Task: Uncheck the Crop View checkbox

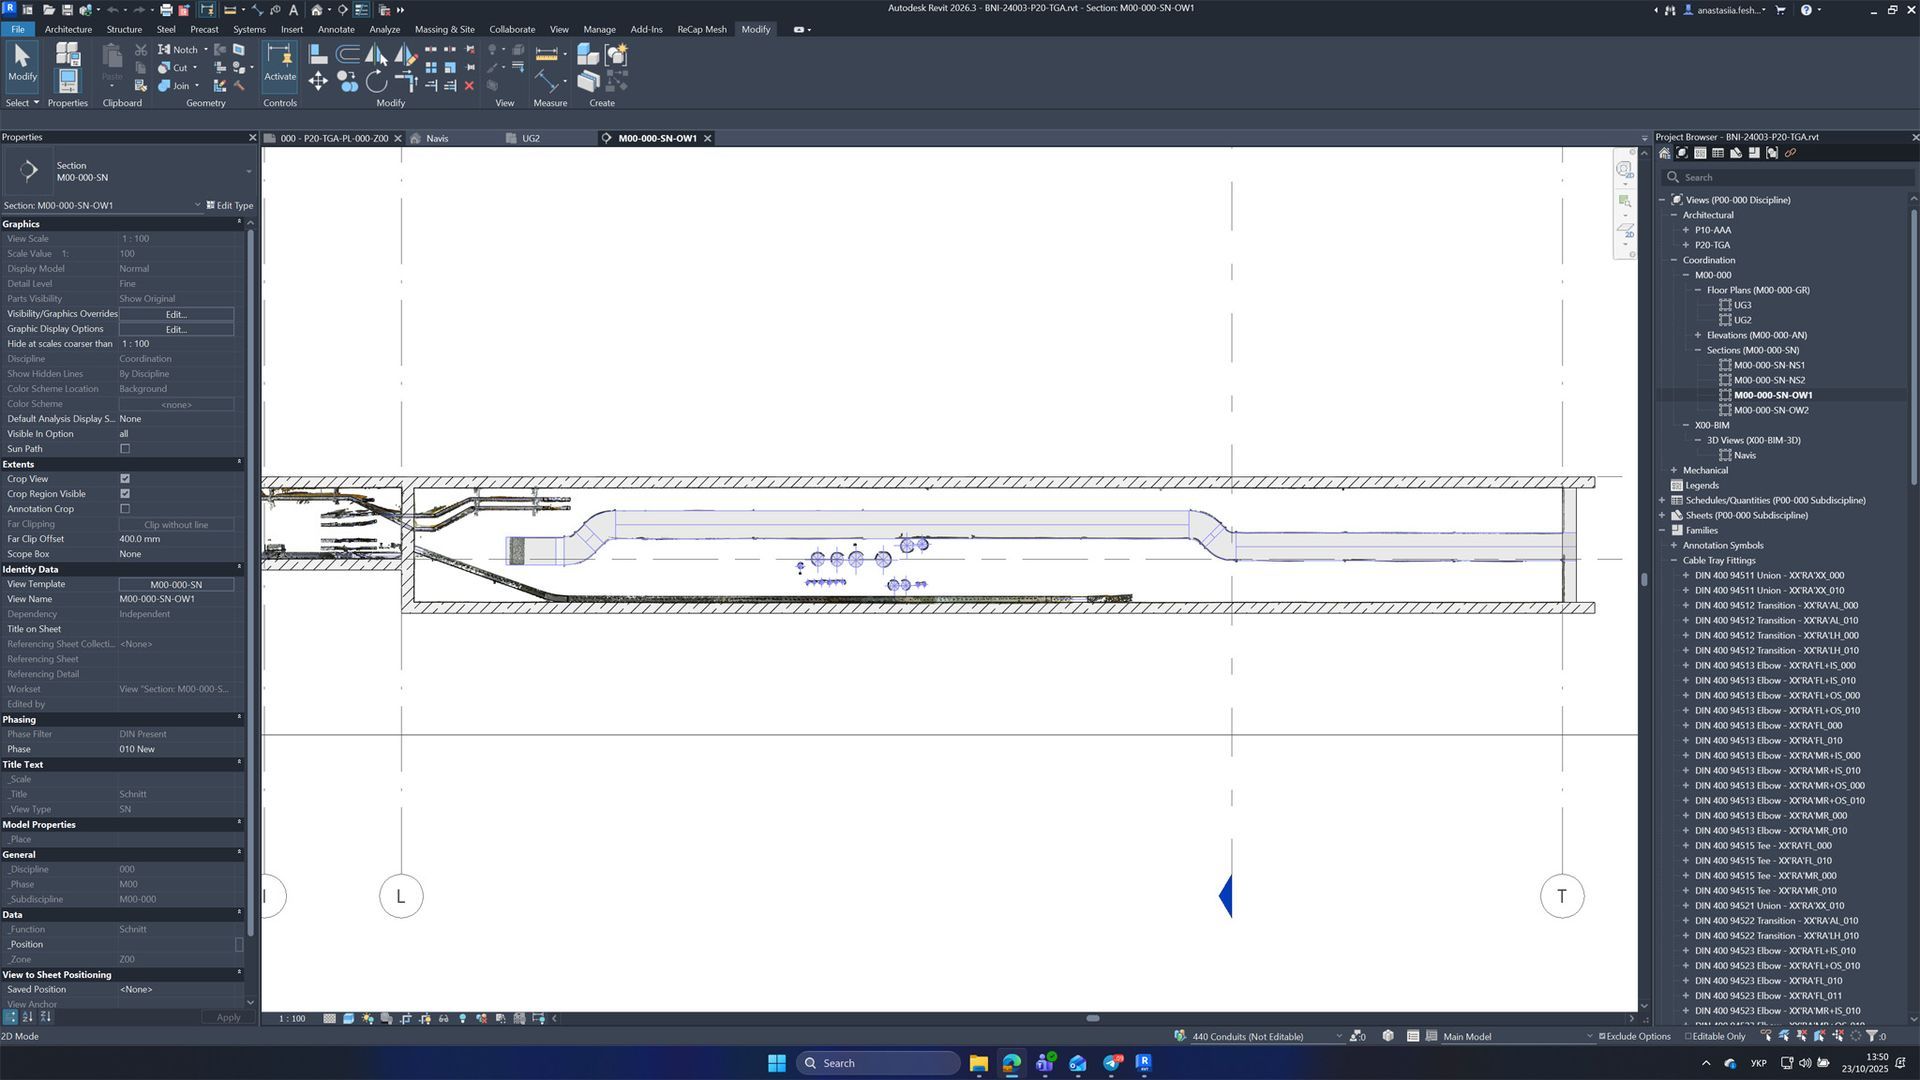Action: click(125, 479)
